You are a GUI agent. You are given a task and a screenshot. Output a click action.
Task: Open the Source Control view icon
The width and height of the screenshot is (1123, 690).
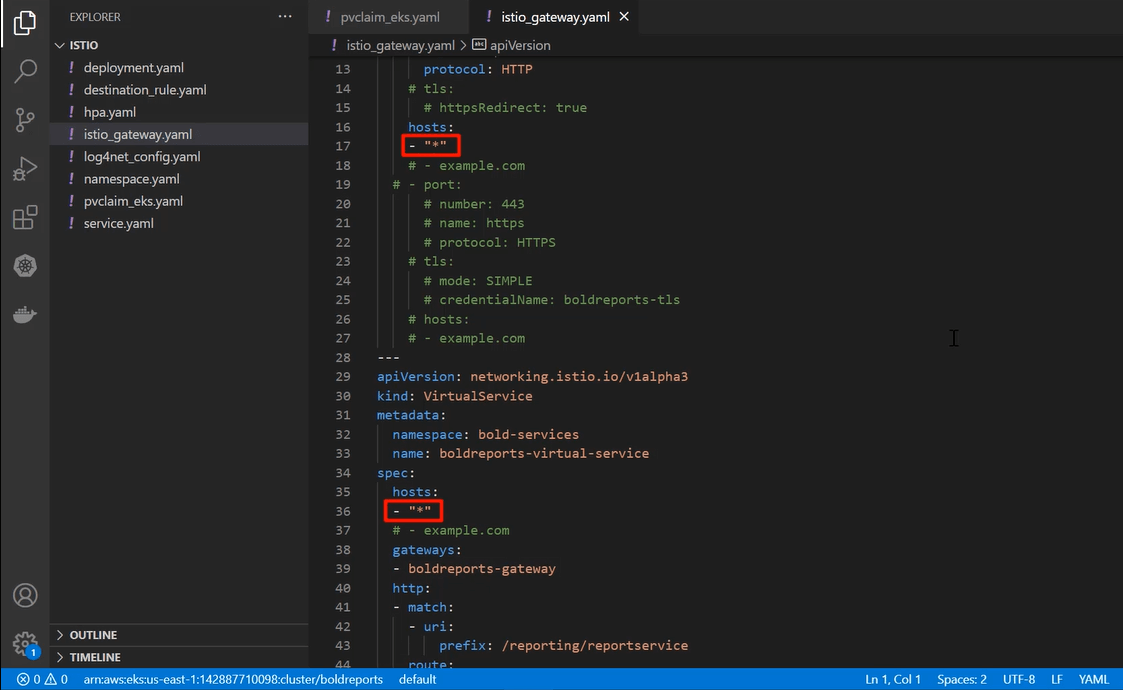click(25, 120)
